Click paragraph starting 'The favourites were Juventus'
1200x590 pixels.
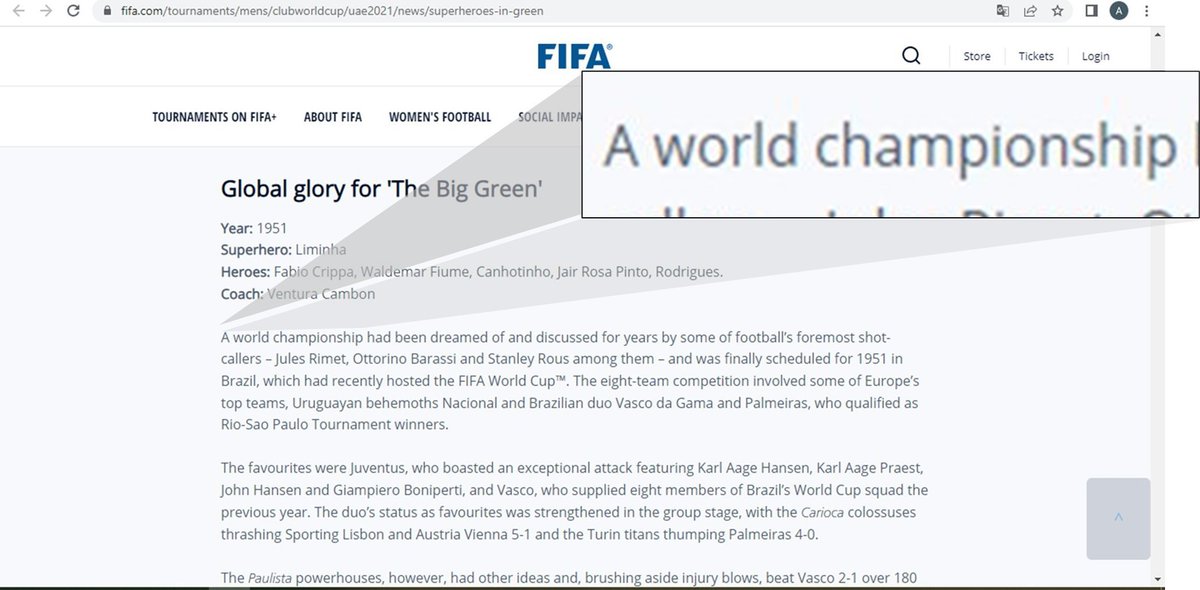click(x=574, y=501)
